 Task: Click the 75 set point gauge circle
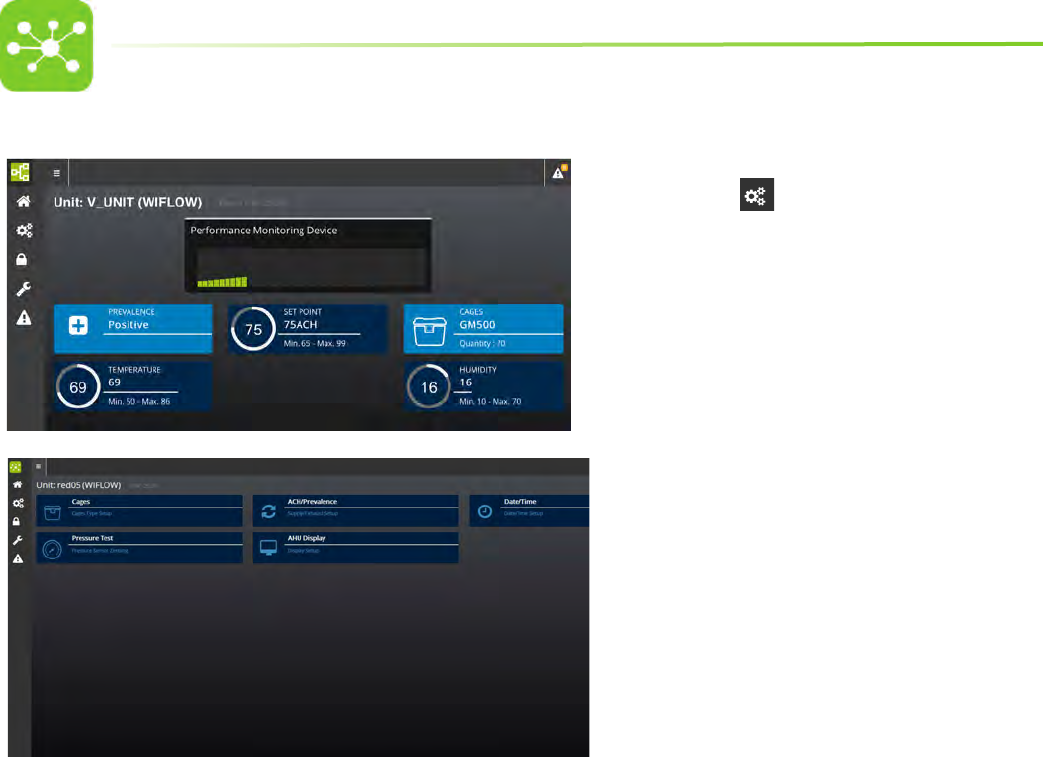click(x=253, y=329)
